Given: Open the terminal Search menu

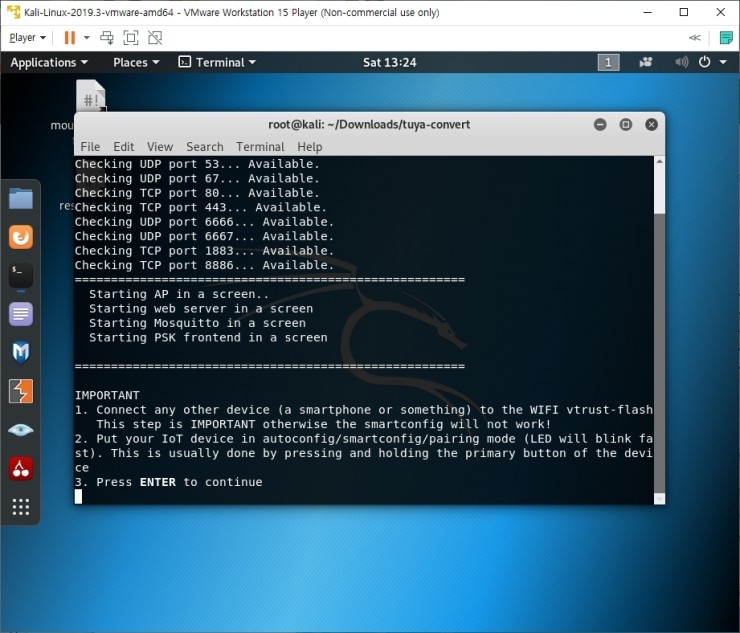Looking at the screenshot, I should pos(205,147).
